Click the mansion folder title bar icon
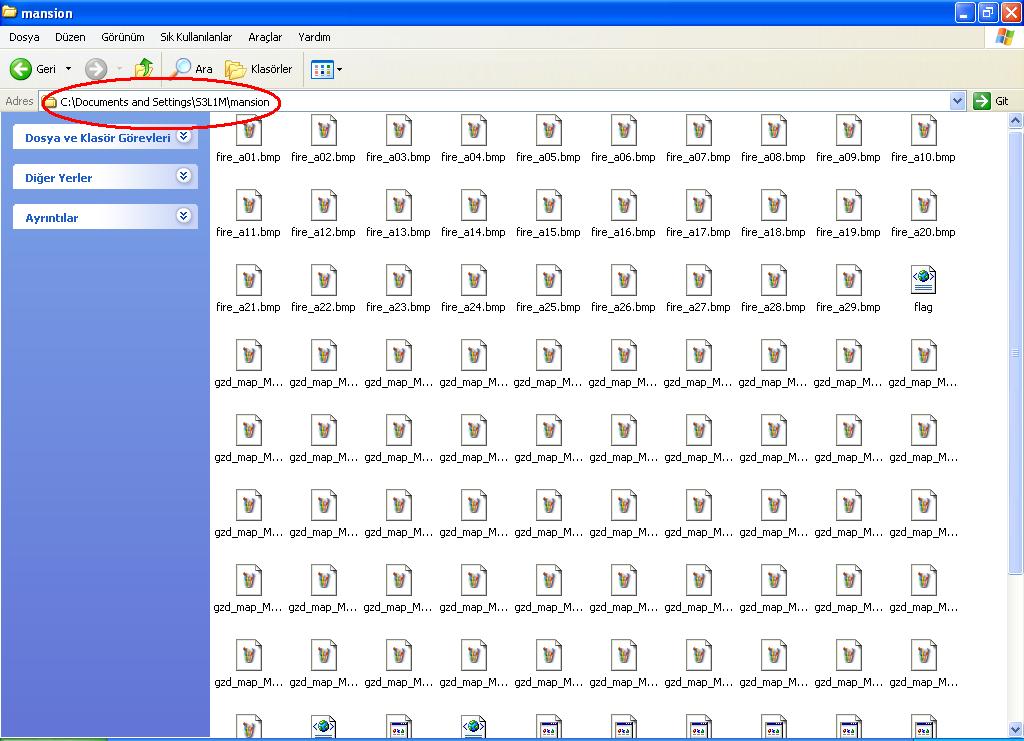Image resolution: width=1024 pixels, height=741 pixels. [x=9, y=12]
